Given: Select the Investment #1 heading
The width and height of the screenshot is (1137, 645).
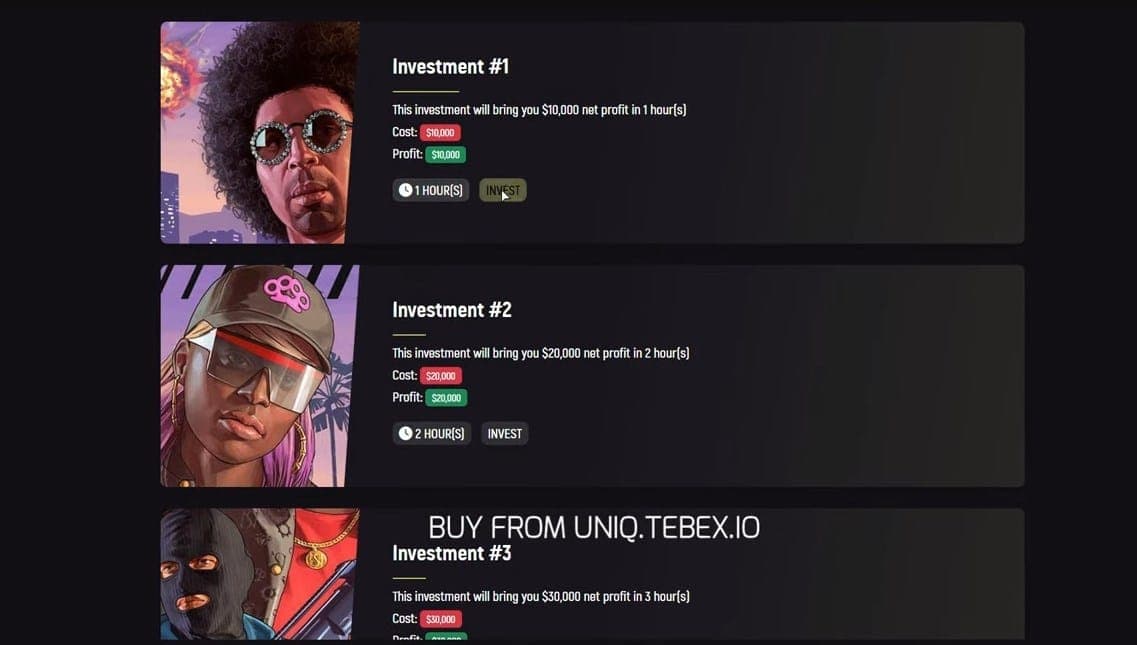Looking at the screenshot, I should 450,67.
